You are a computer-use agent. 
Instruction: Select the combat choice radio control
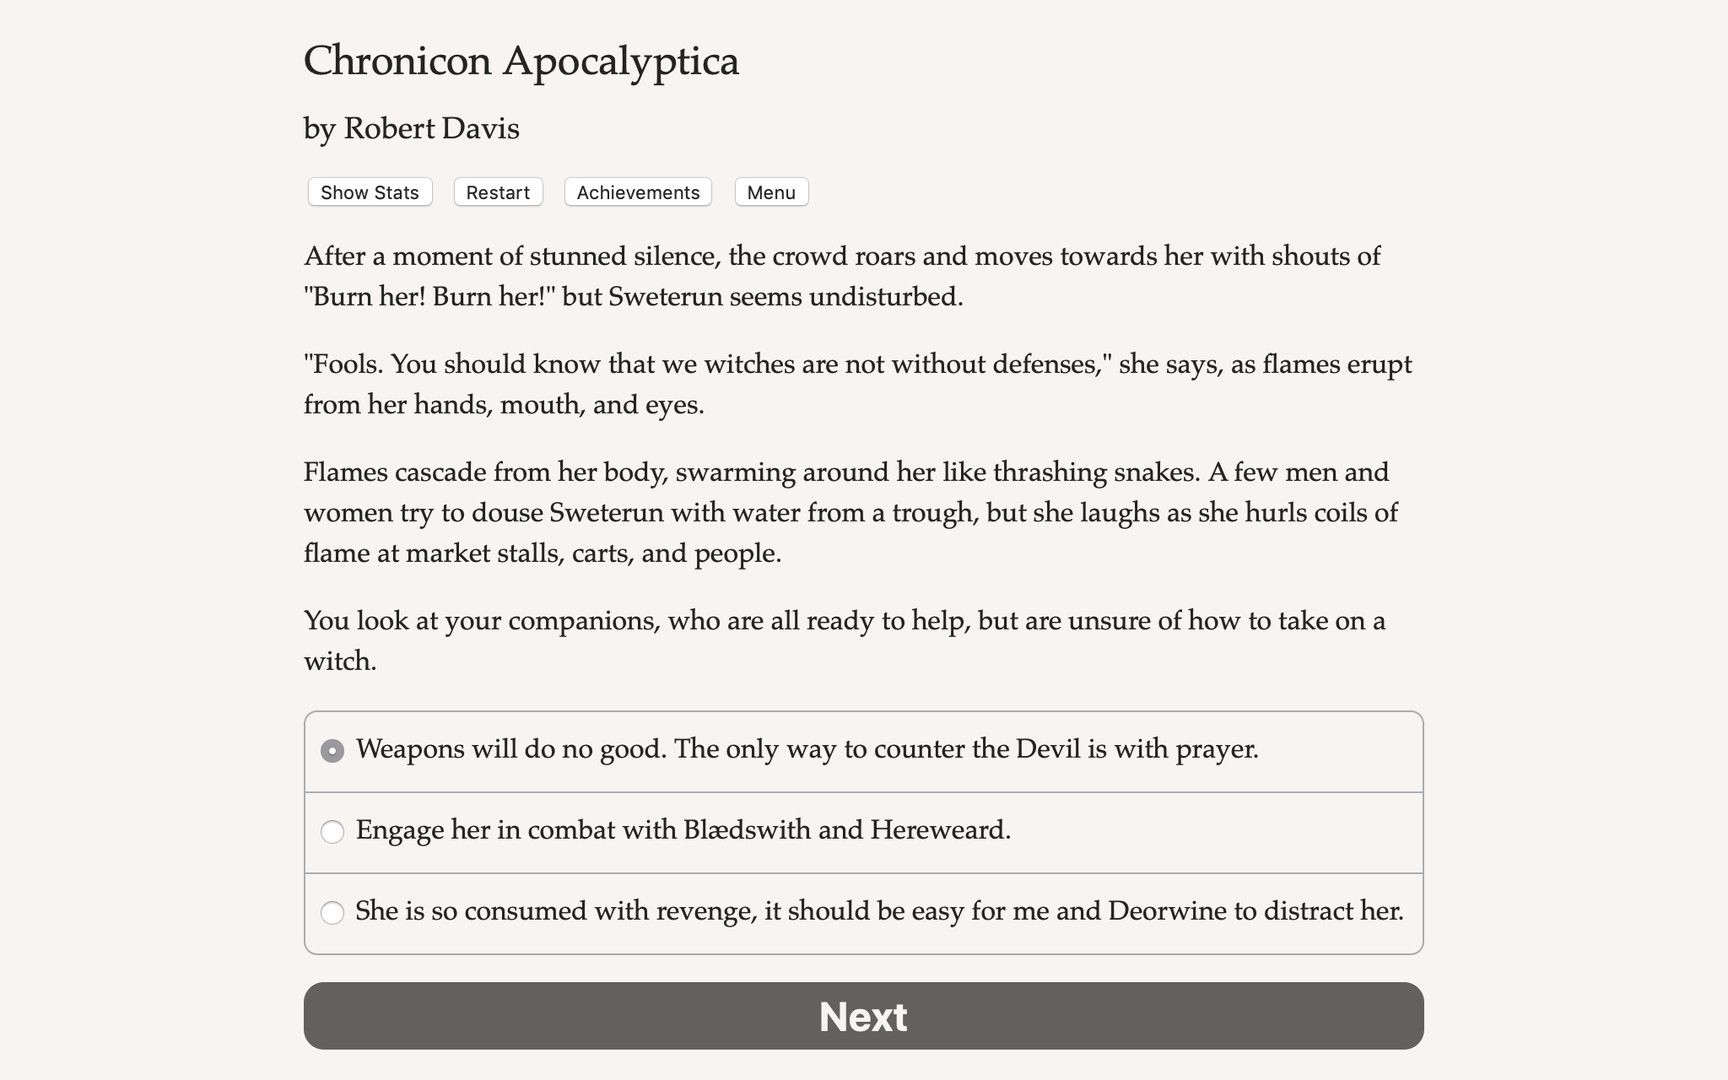332,831
